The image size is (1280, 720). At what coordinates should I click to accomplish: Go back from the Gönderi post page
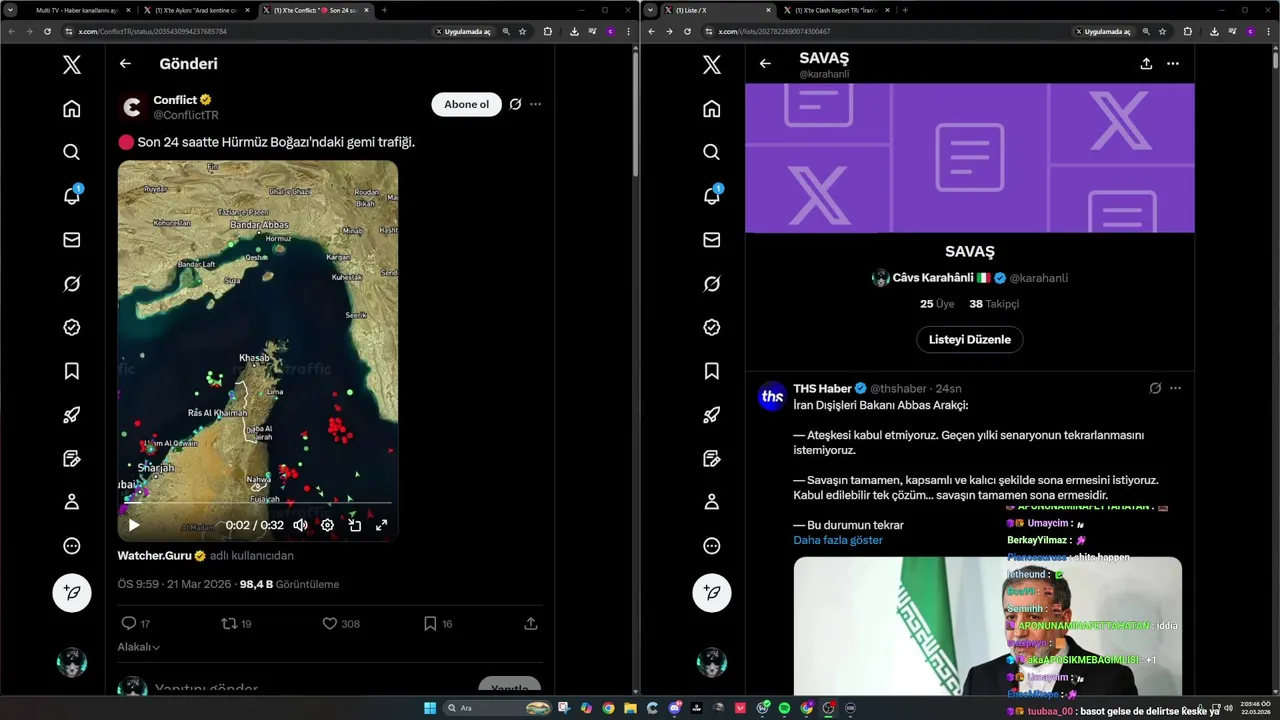pyautogui.click(x=125, y=64)
